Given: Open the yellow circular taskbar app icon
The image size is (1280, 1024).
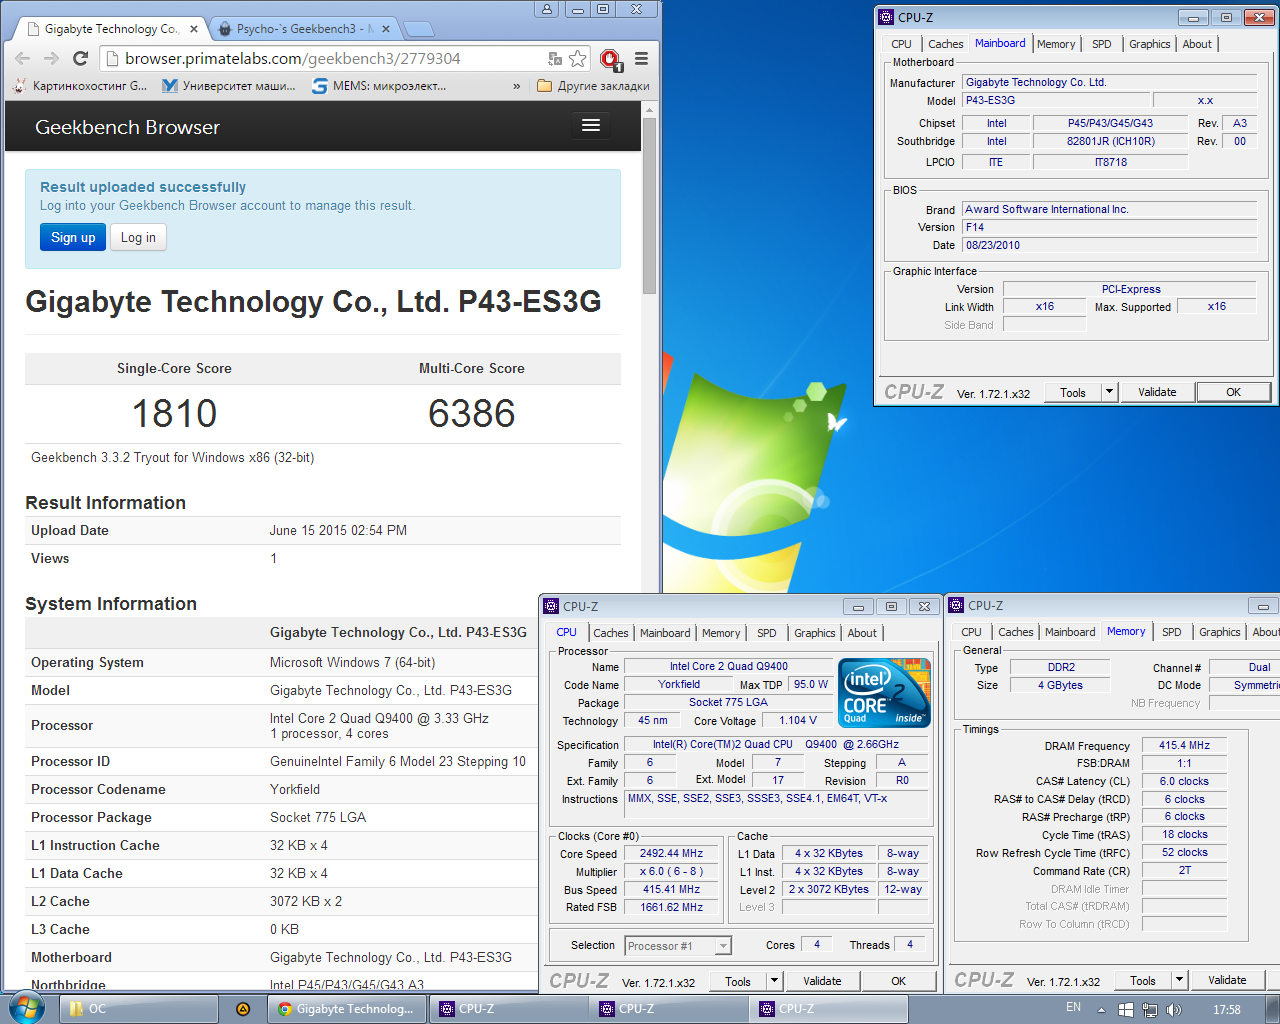Looking at the screenshot, I should [x=243, y=1009].
